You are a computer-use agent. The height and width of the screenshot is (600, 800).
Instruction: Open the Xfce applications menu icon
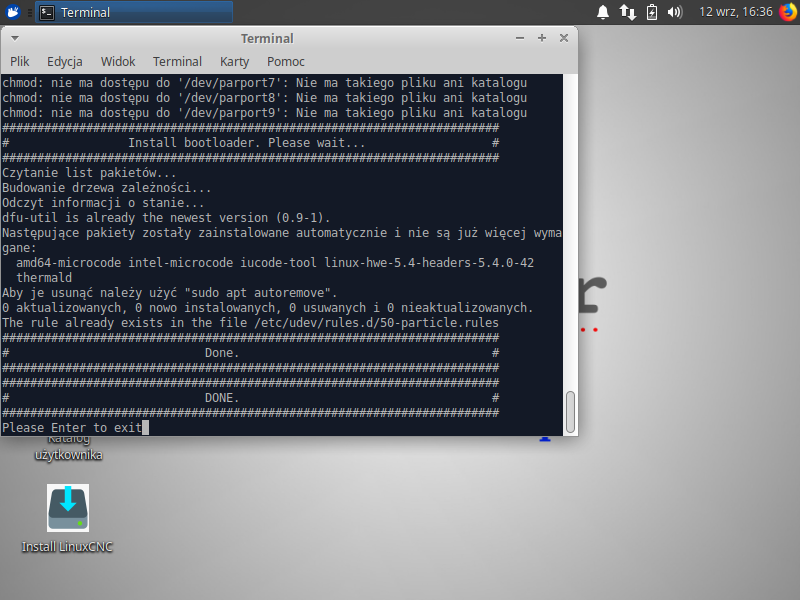click(x=13, y=12)
